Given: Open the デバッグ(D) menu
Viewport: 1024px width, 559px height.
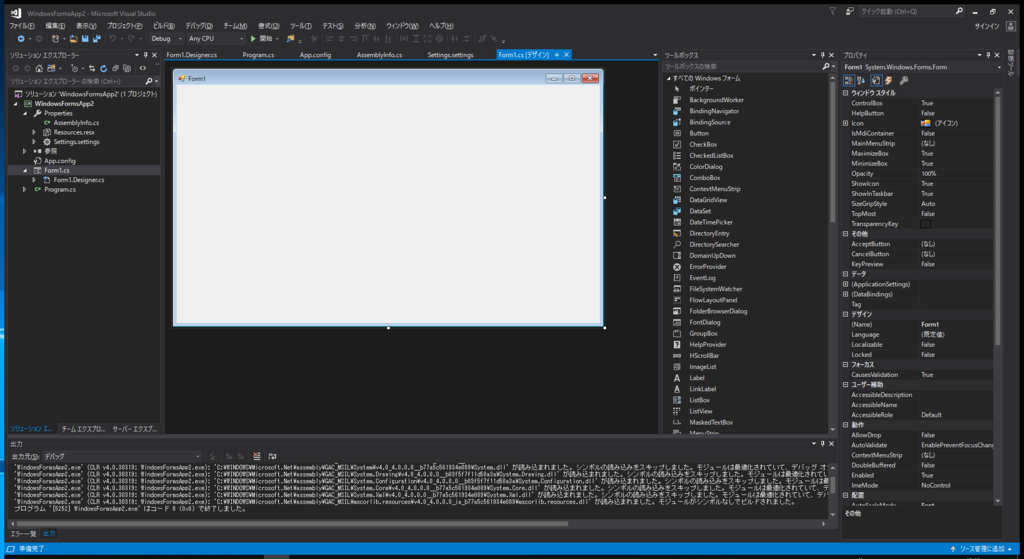Looking at the screenshot, I should [x=199, y=26].
